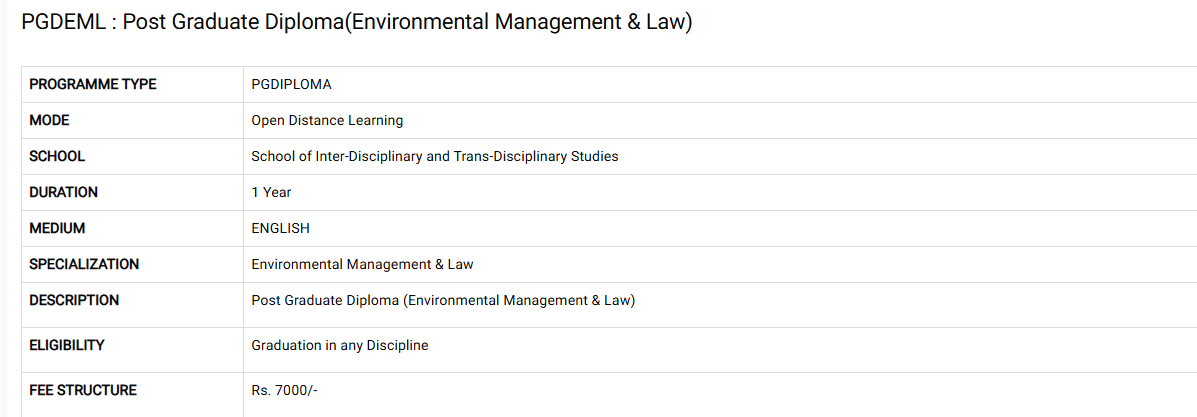Click the "1 Year" duration value
The image size is (1197, 417).
[x=271, y=192]
